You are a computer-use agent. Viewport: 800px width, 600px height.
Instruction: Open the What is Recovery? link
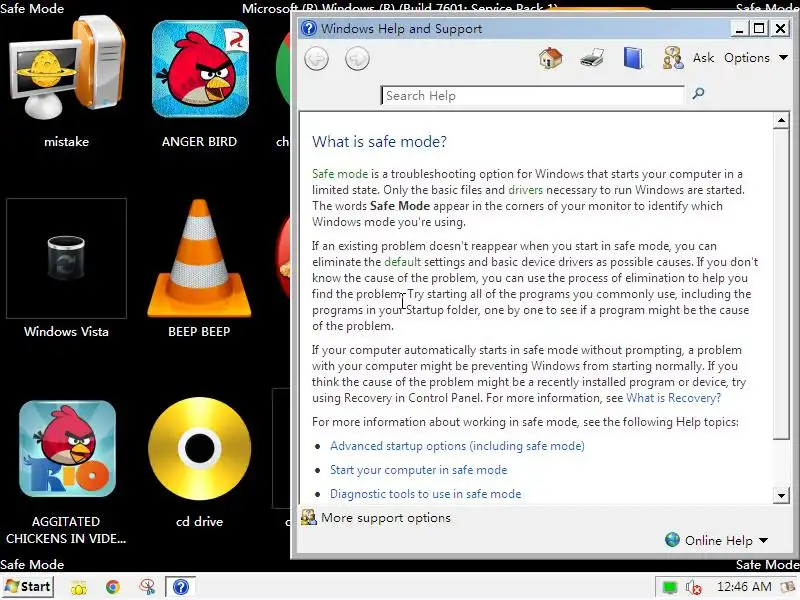tap(673, 398)
